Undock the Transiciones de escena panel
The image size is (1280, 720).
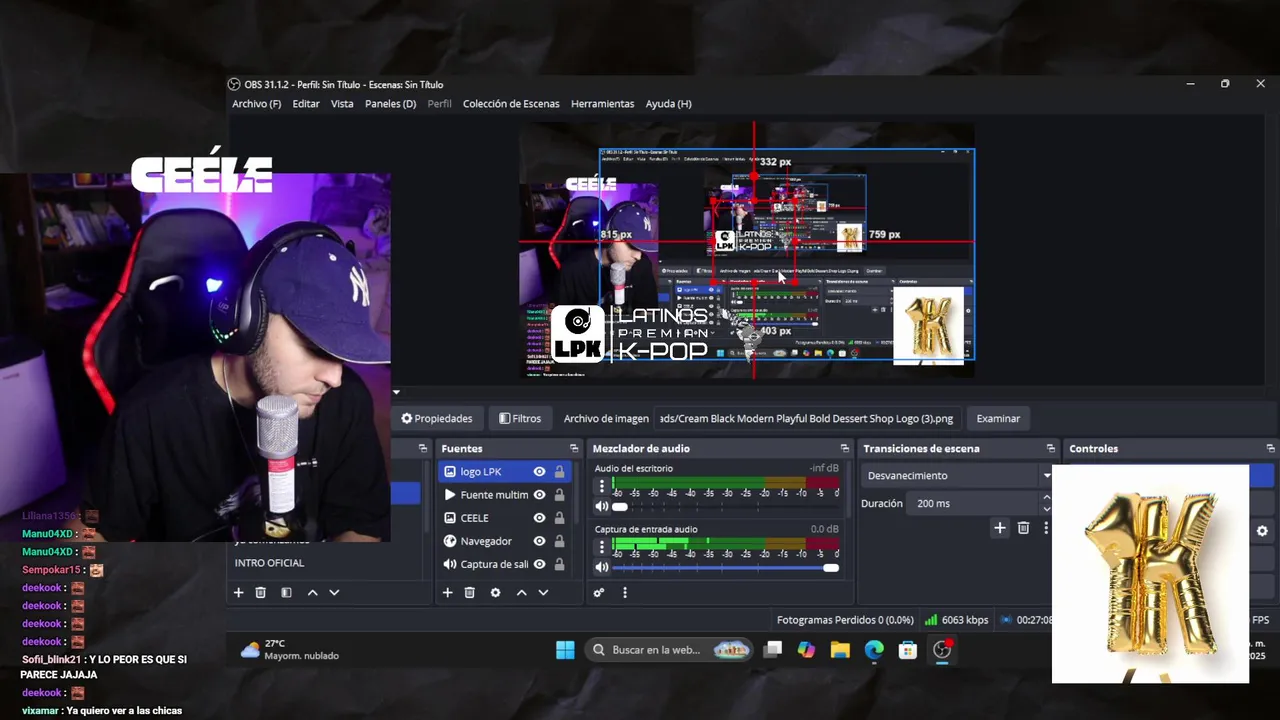coord(1050,449)
